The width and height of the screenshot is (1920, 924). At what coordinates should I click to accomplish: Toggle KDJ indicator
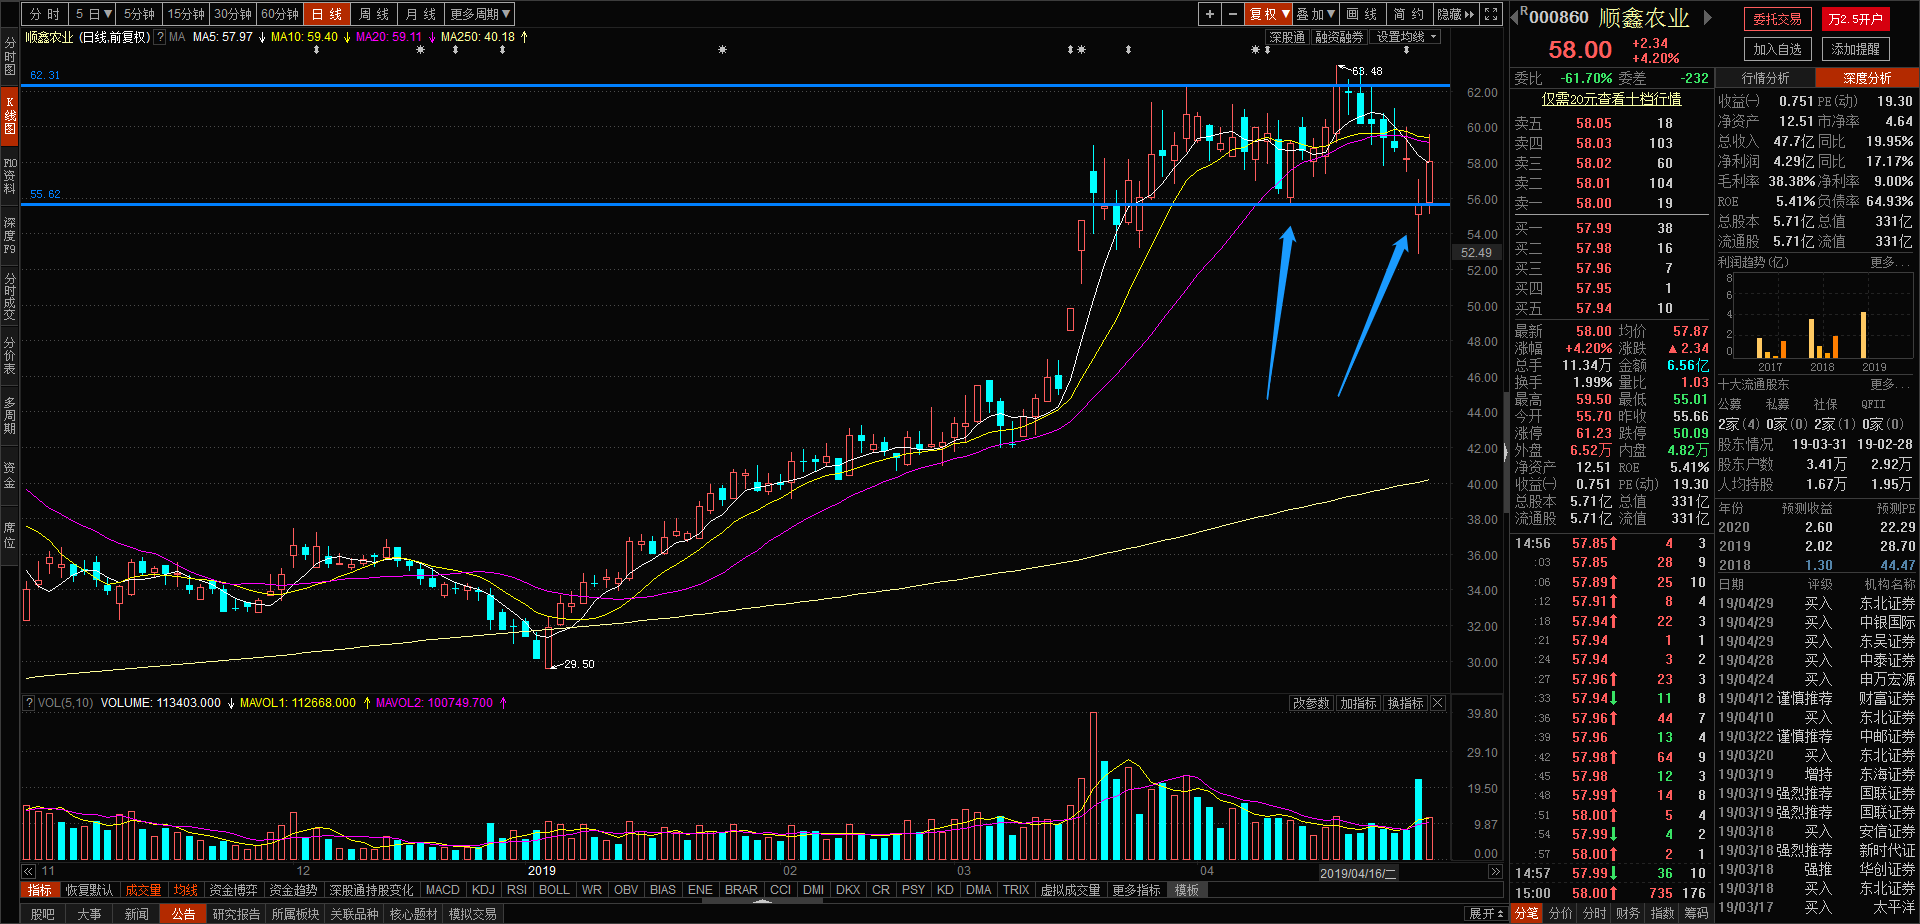pyautogui.click(x=483, y=890)
